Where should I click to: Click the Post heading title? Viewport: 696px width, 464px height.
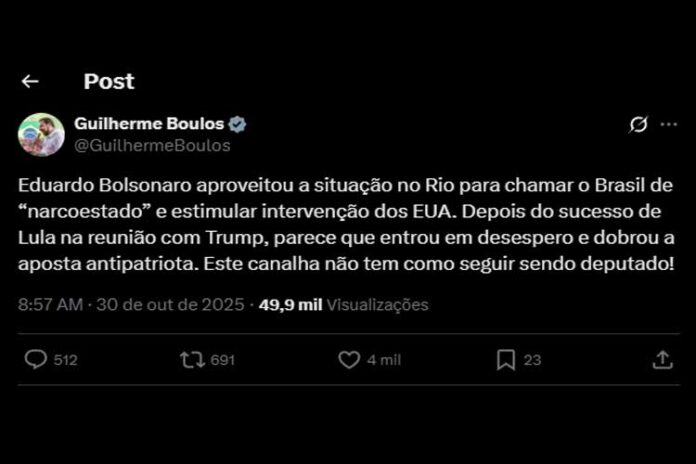point(108,82)
